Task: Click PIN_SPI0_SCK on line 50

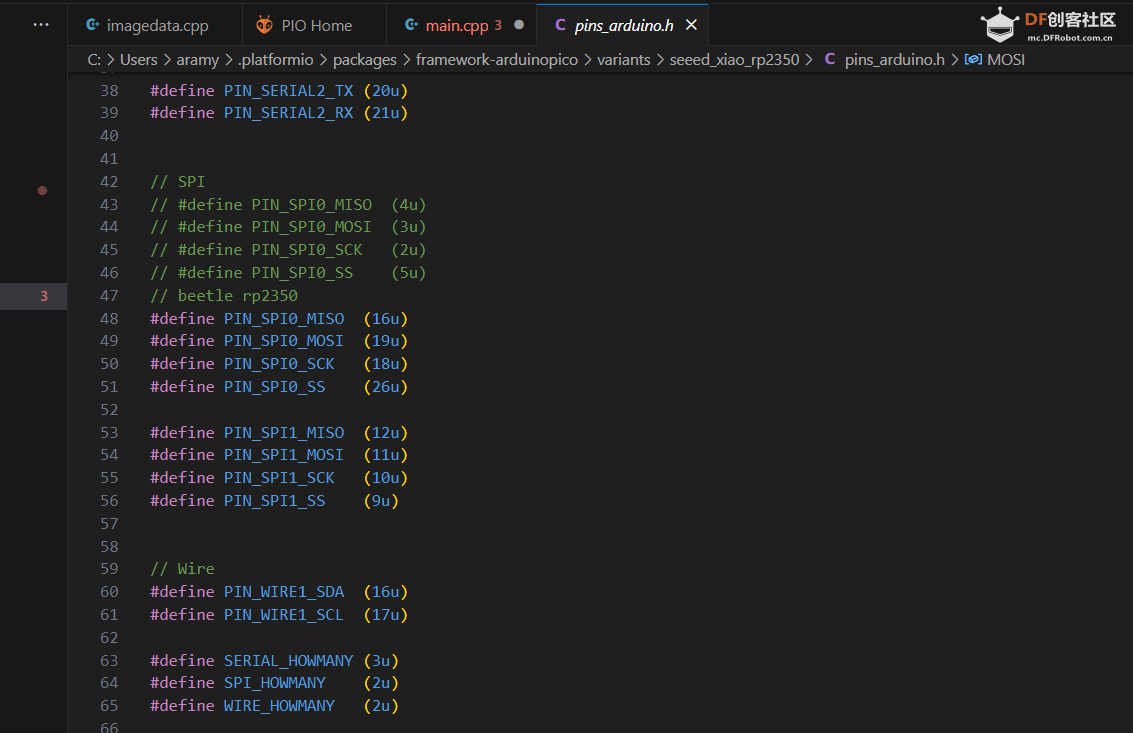Action: pyautogui.click(x=279, y=364)
